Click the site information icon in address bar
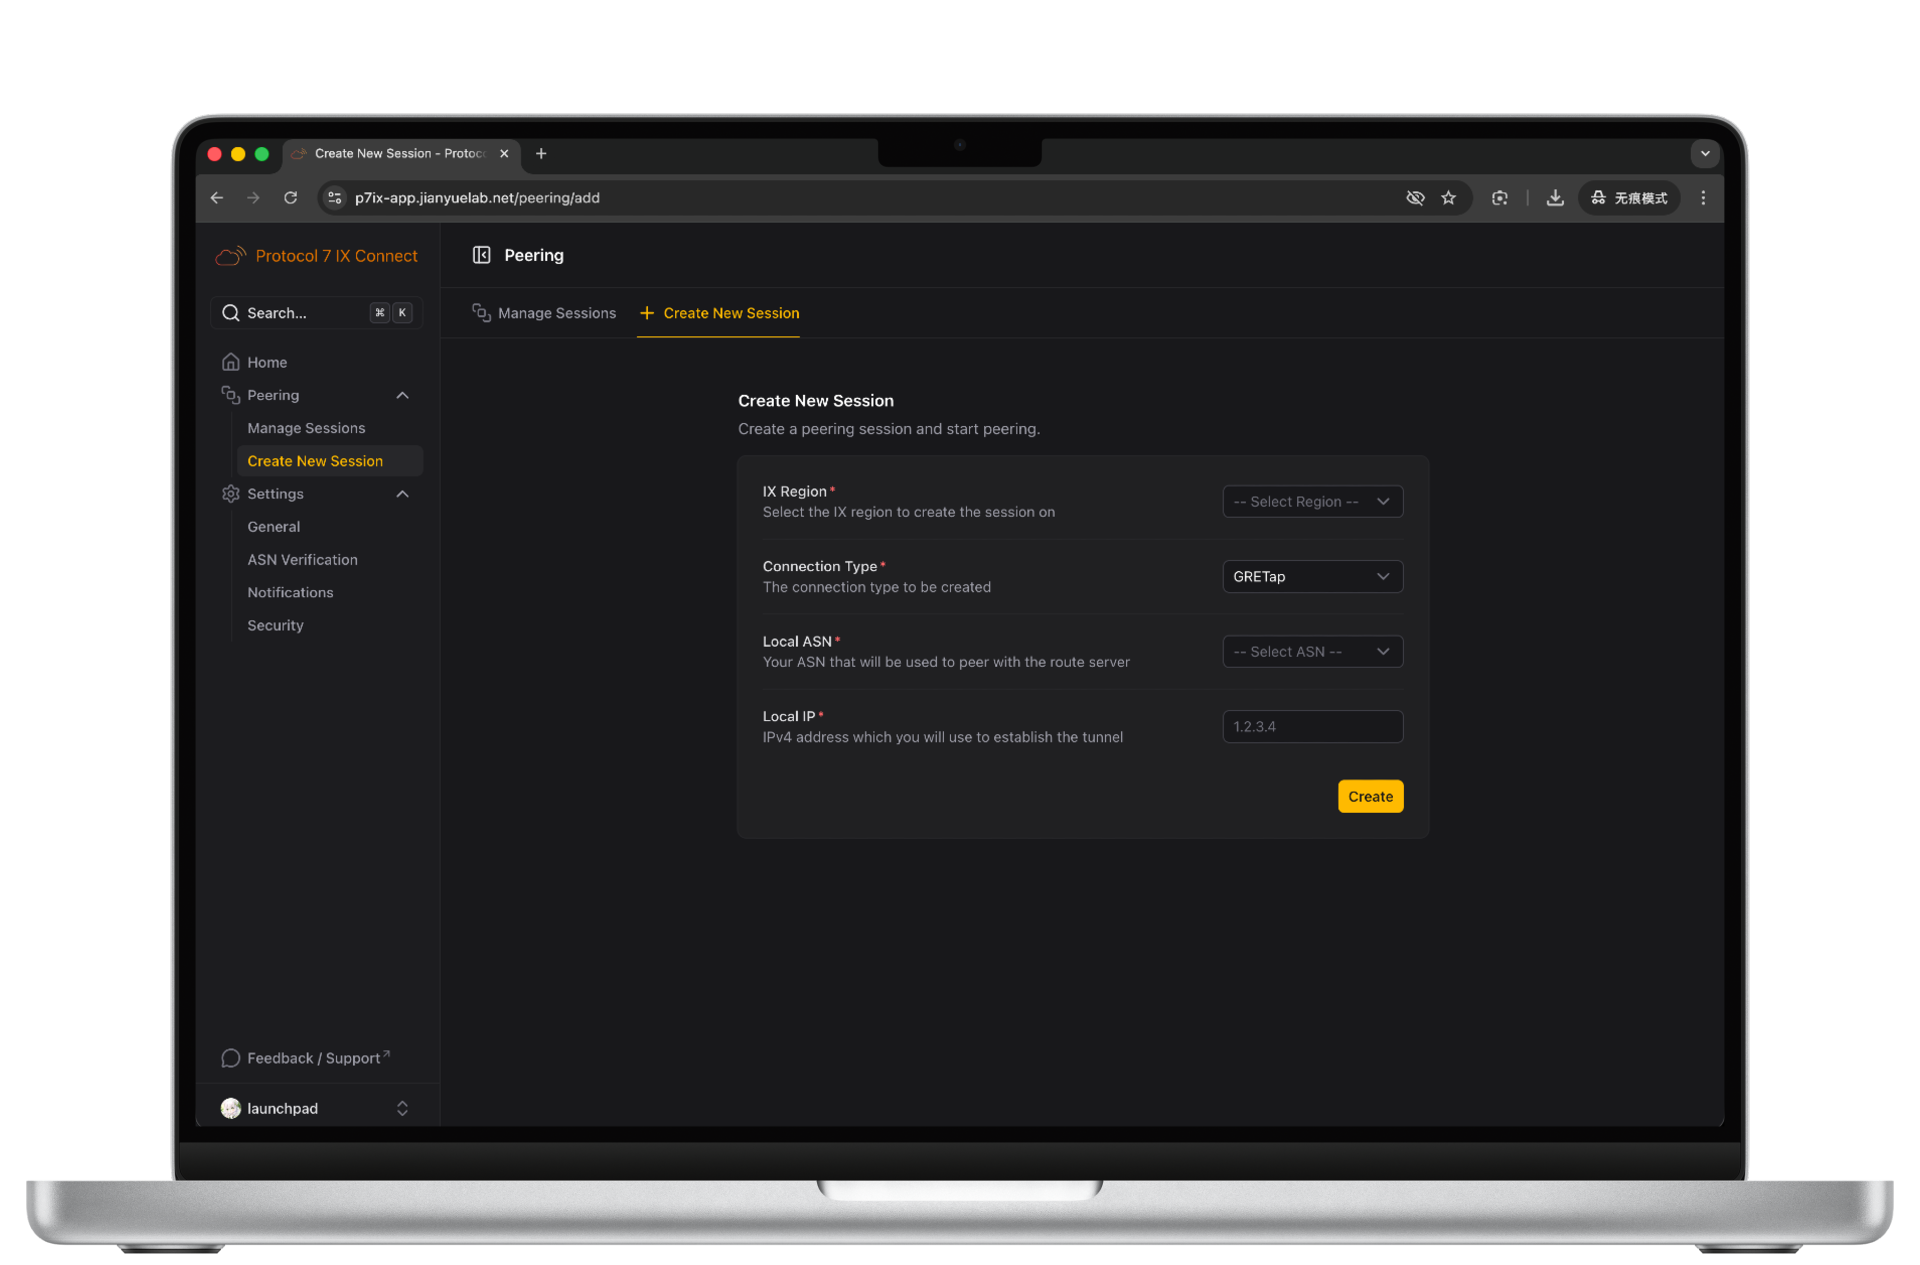Screen dimensions: 1920x1265 coord(335,198)
